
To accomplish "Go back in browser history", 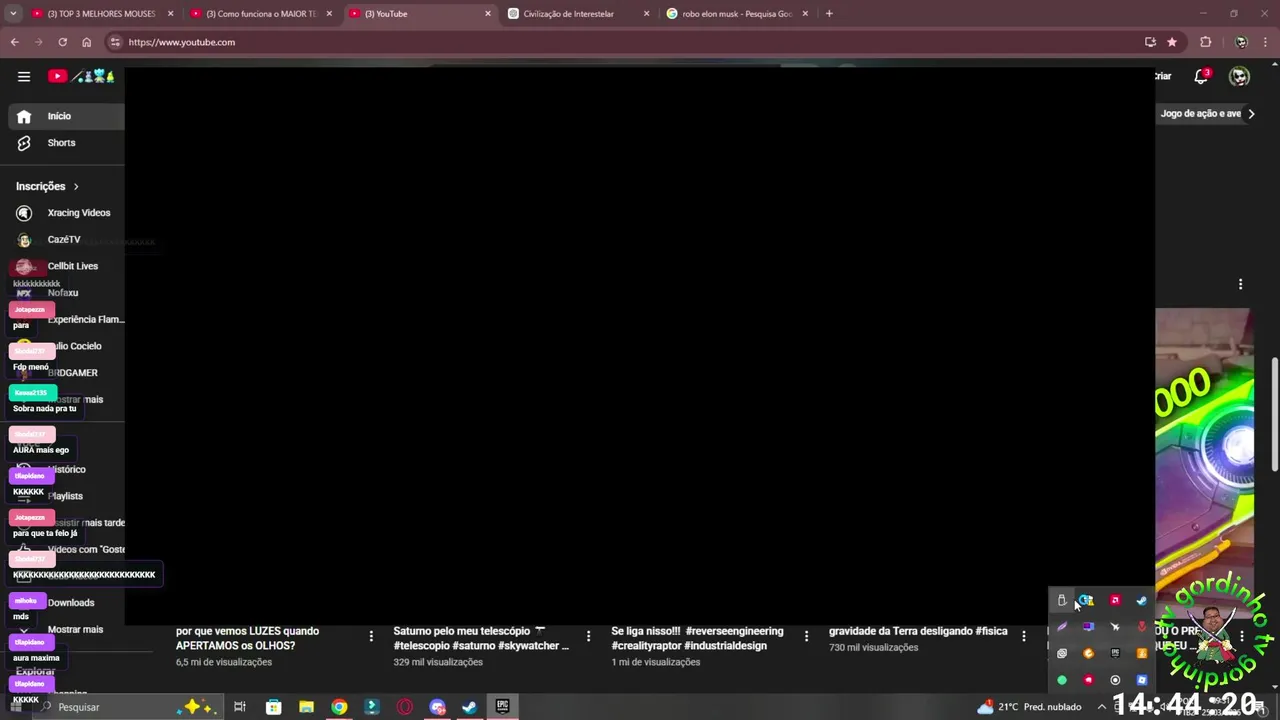I will click(14, 42).
